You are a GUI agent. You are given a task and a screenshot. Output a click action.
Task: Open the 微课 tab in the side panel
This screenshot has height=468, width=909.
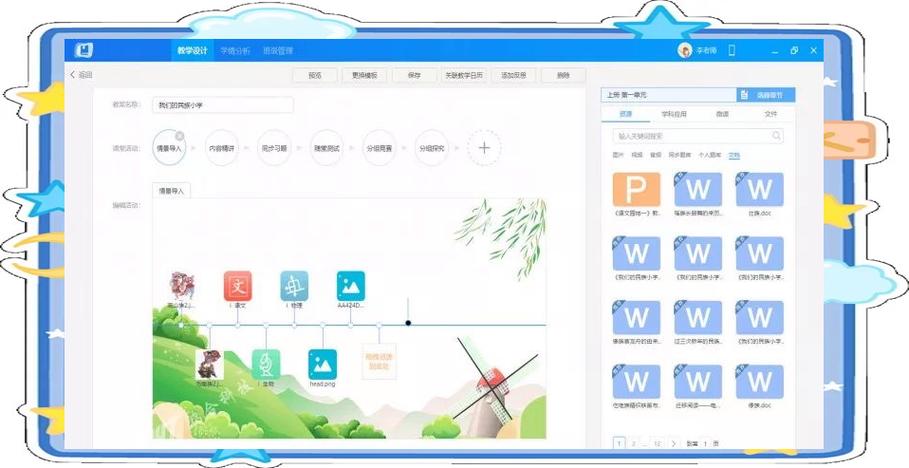coord(722,114)
